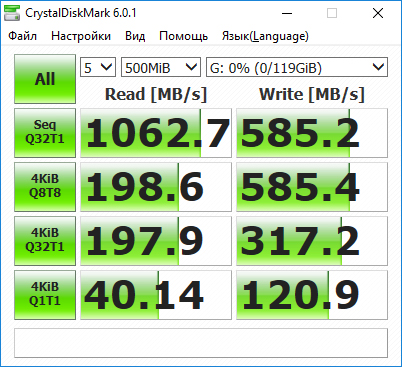Open the Помощь menu

183,36
